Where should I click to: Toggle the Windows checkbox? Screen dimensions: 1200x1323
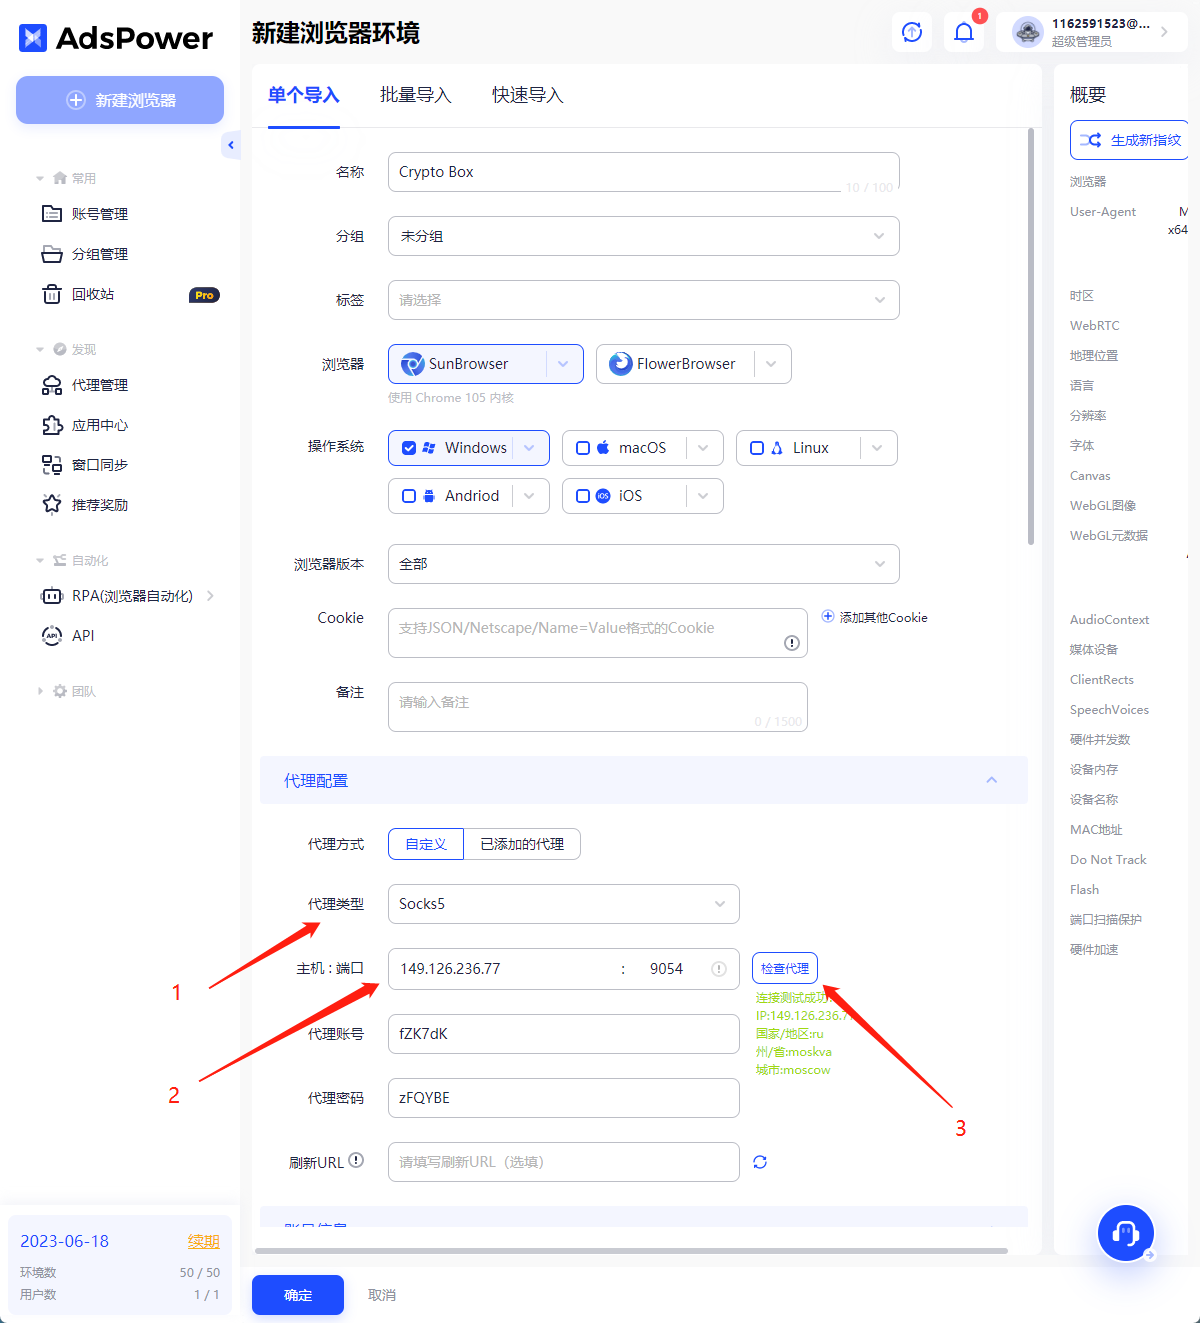pyautogui.click(x=409, y=448)
